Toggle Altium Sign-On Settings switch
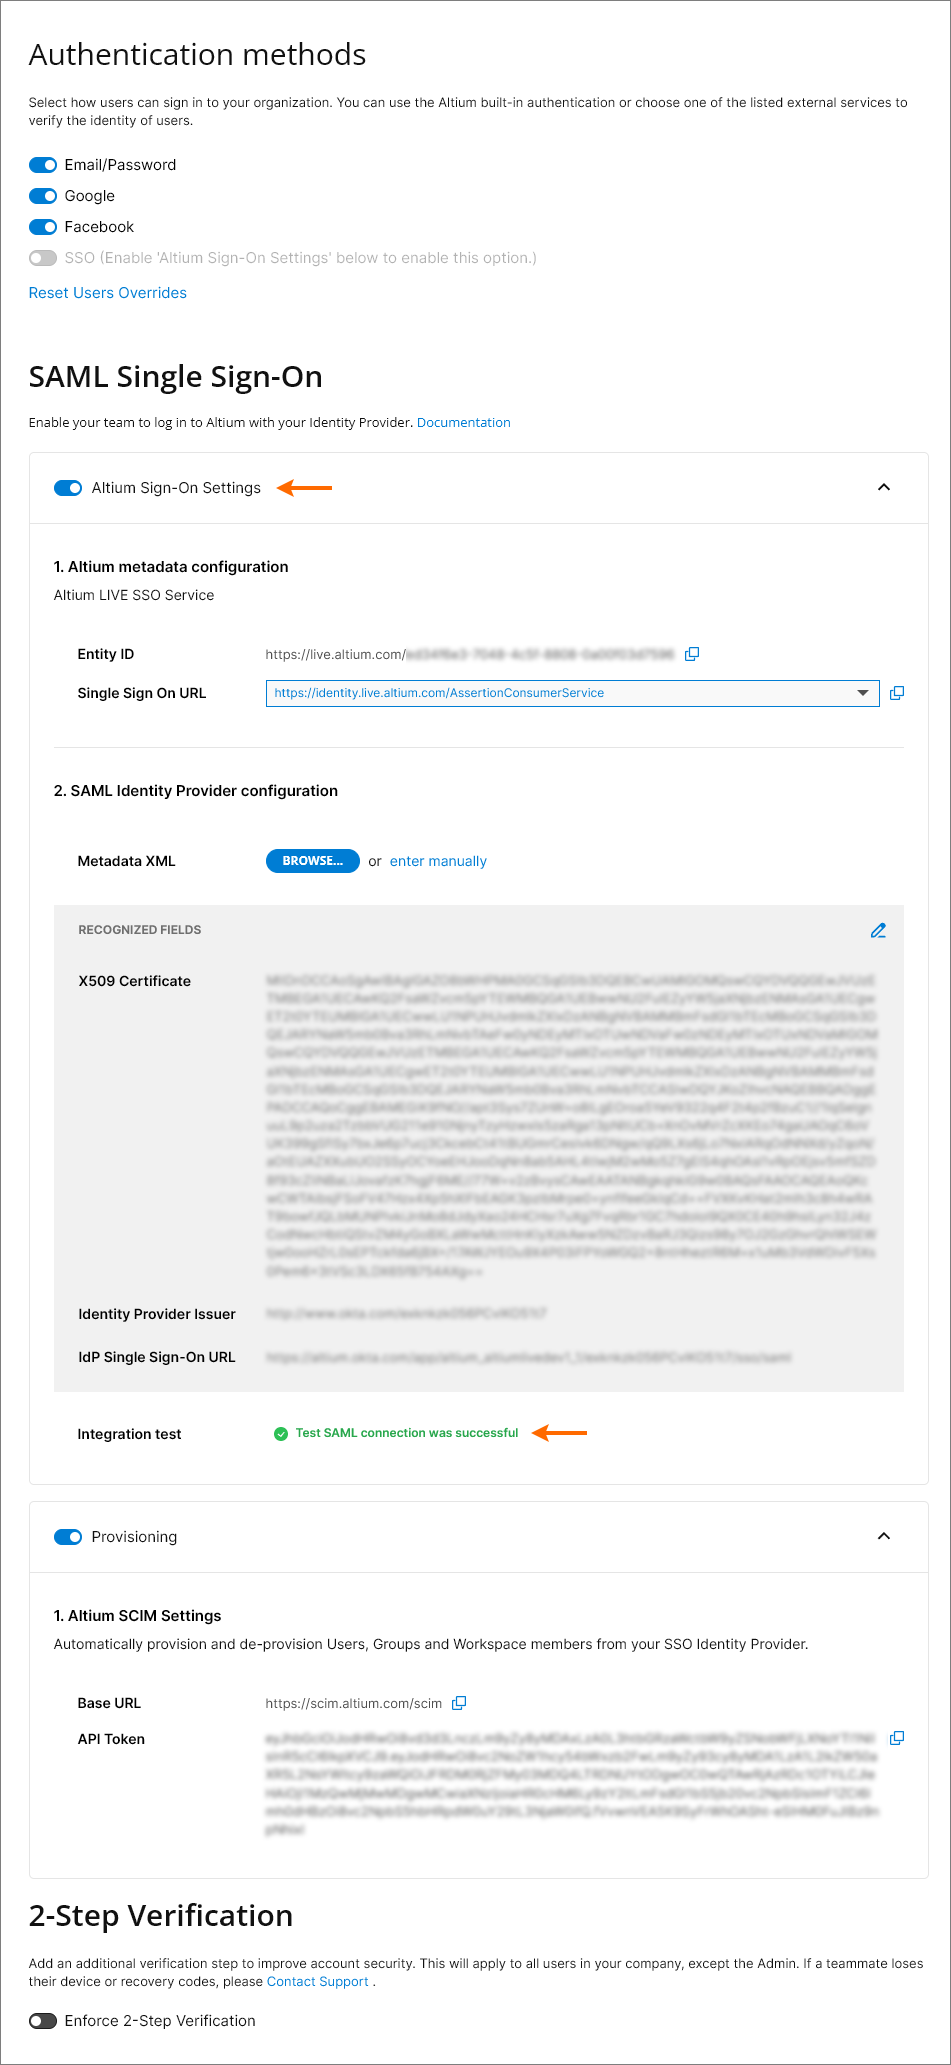 pos(68,488)
